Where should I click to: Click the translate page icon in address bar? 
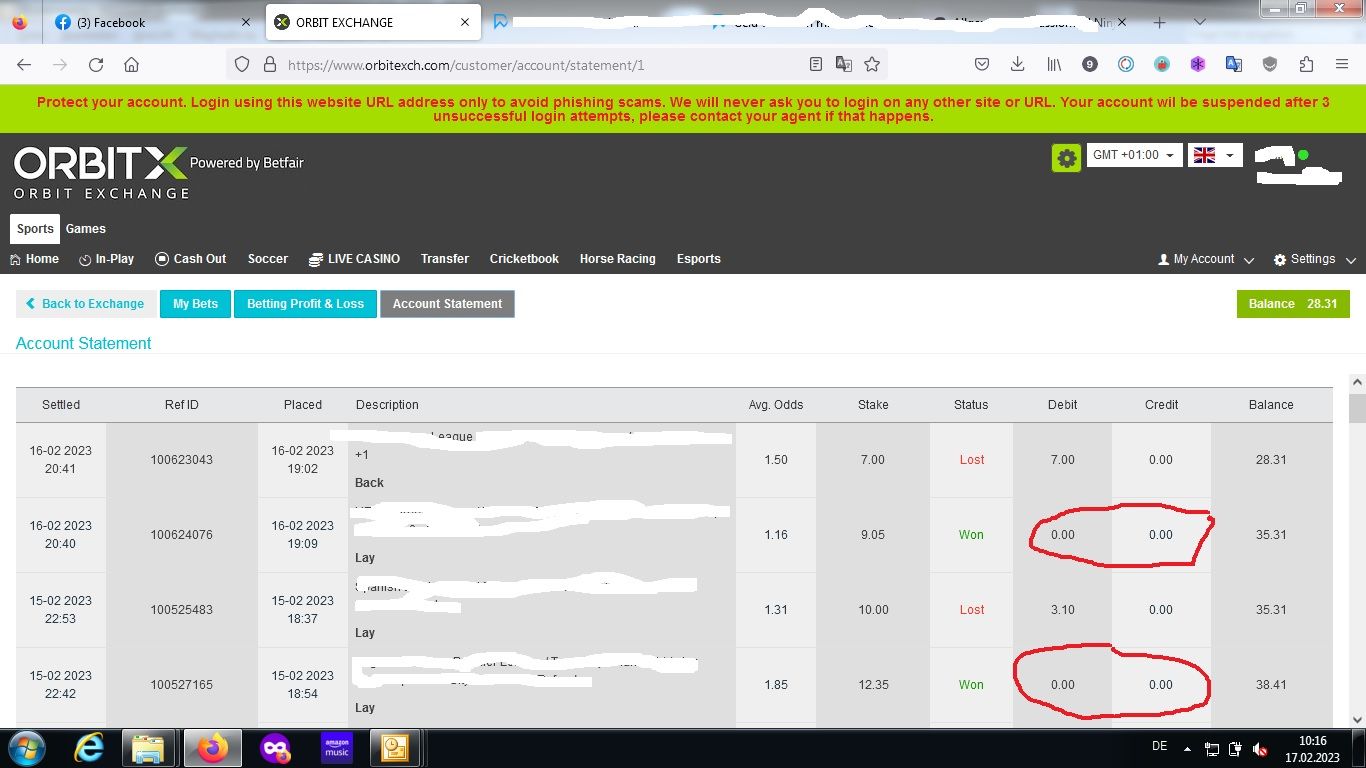(844, 64)
